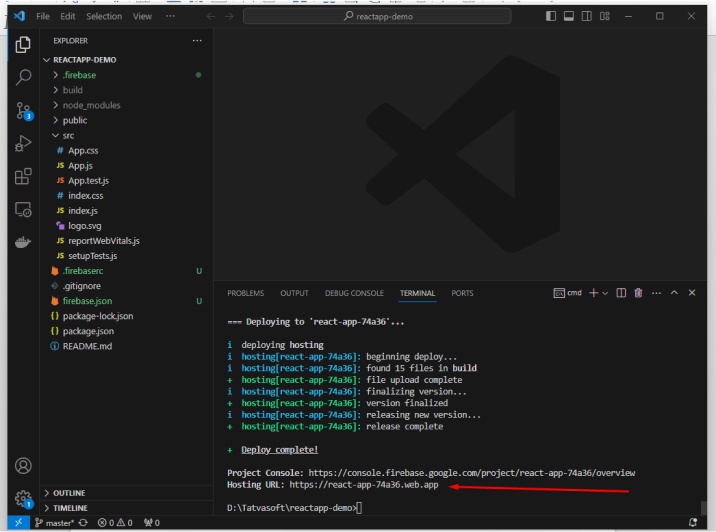Click the Accounts icon
716x532 pixels.
pos(23,466)
